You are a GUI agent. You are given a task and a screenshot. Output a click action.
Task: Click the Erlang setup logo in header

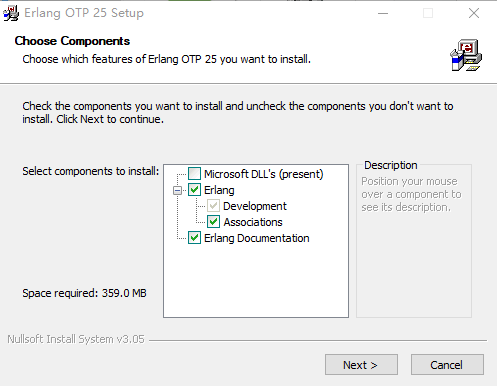click(x=466, y=55)
